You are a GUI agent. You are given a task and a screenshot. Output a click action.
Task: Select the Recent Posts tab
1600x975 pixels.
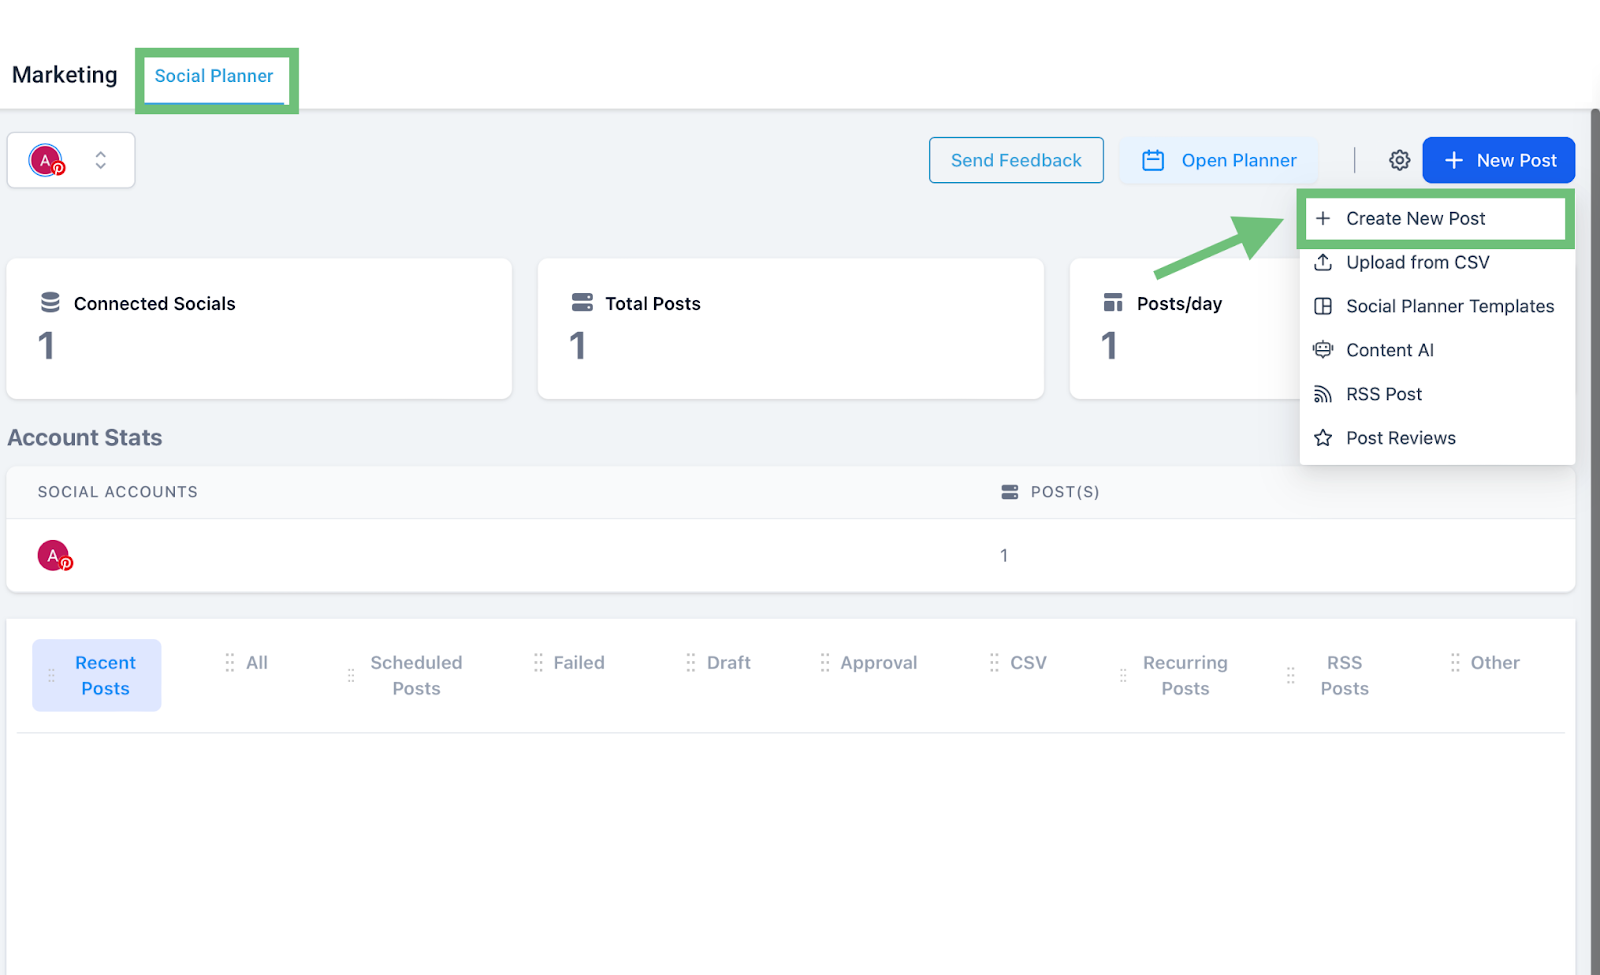[97, 675]
